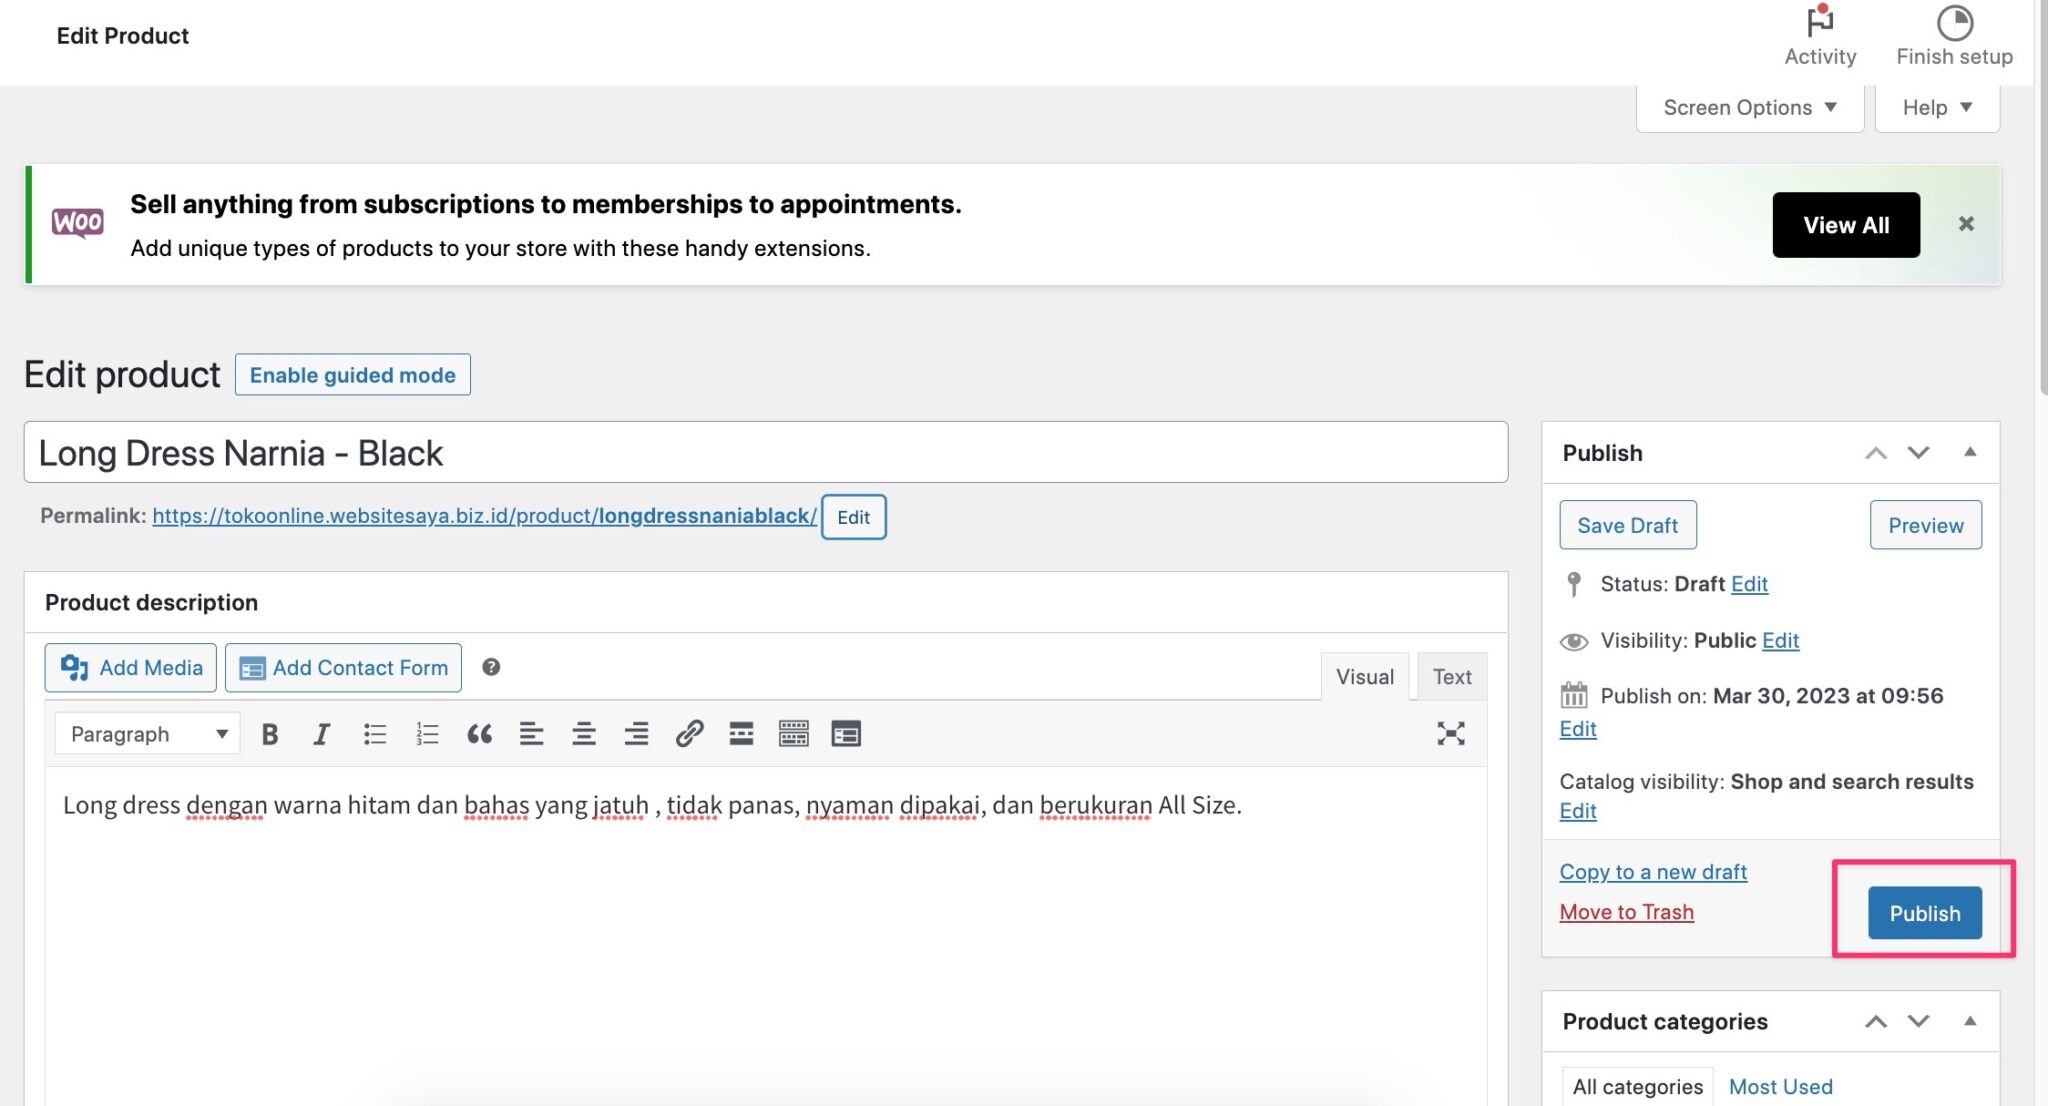Switch to the Text editor tab
The height and width of the screenshot is (1106, 2048).
coord(1451,676)
